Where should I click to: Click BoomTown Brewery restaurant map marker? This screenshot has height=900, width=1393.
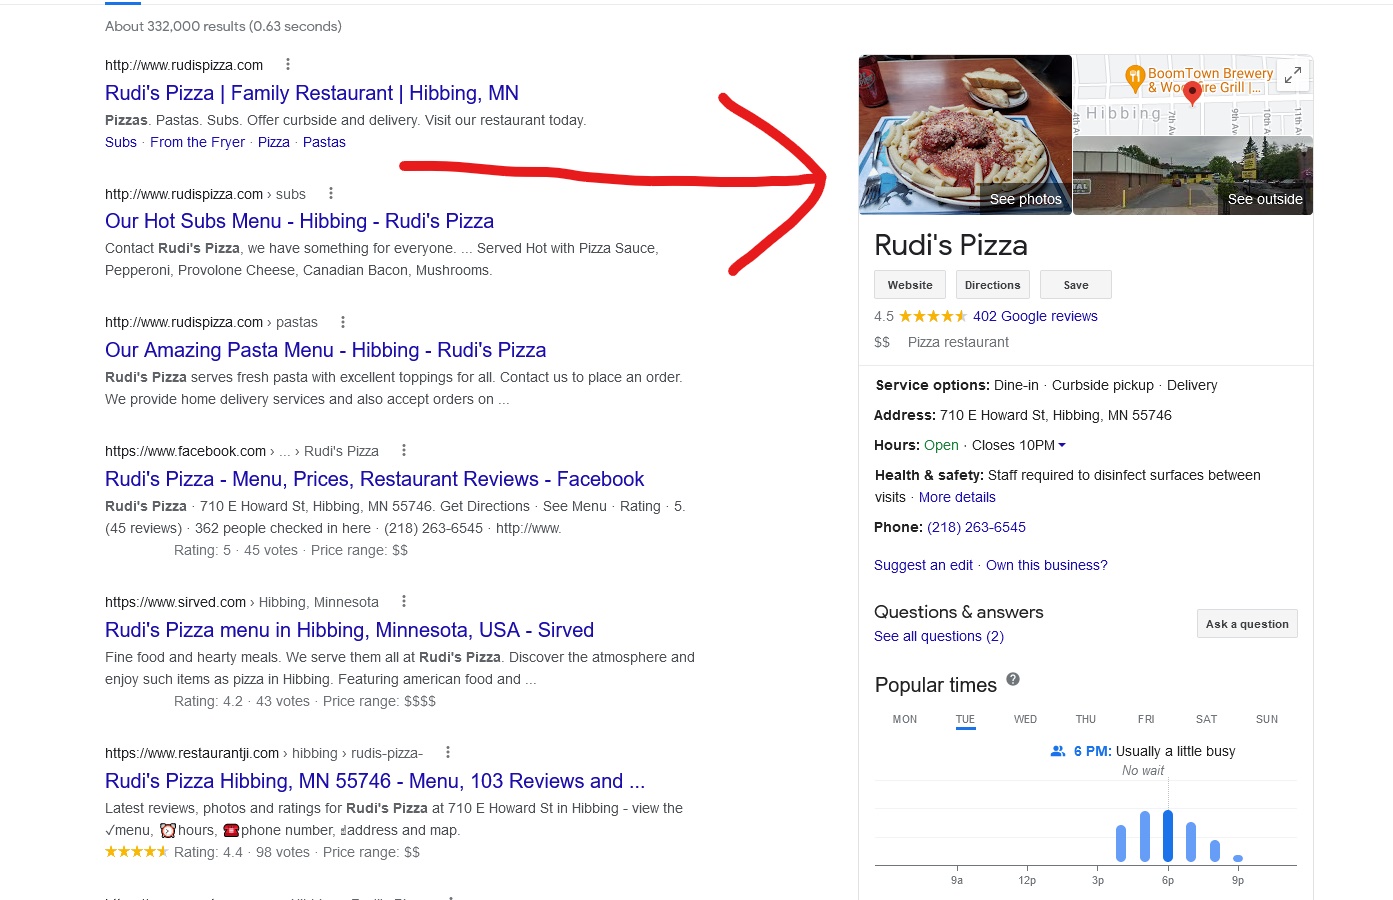(1134, 76)
